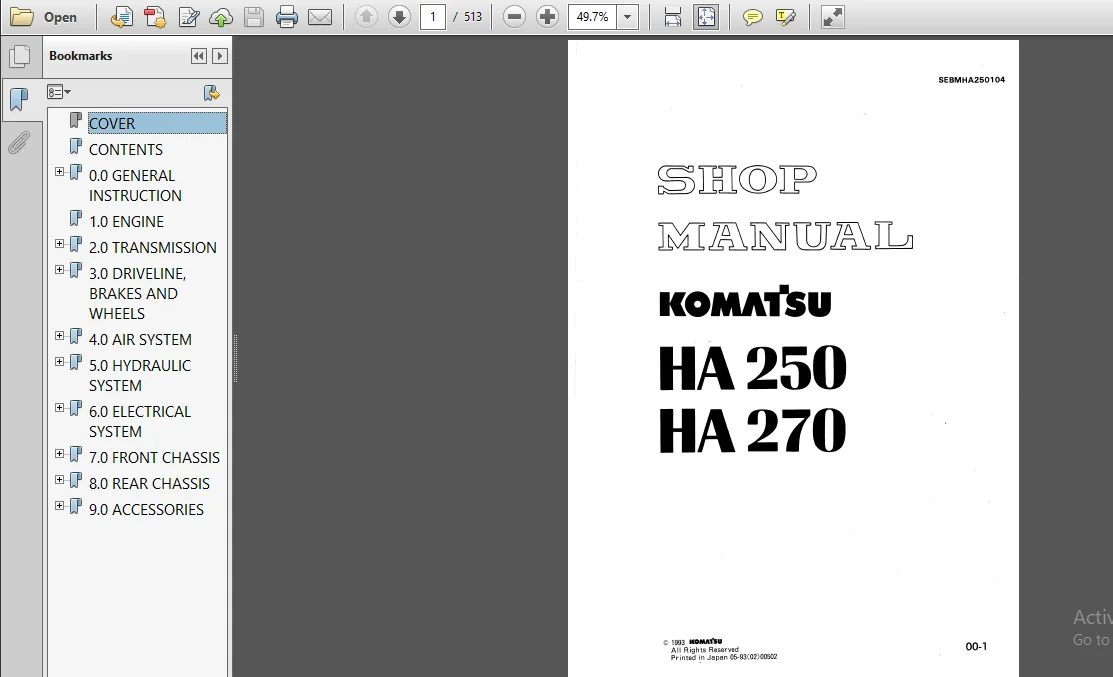Image resolution: width=1113 pixels, height=677 pixels.
Task: Expand the 6.0 ELECTRICAL SYSTEM node
Action: tap(60, 407)
